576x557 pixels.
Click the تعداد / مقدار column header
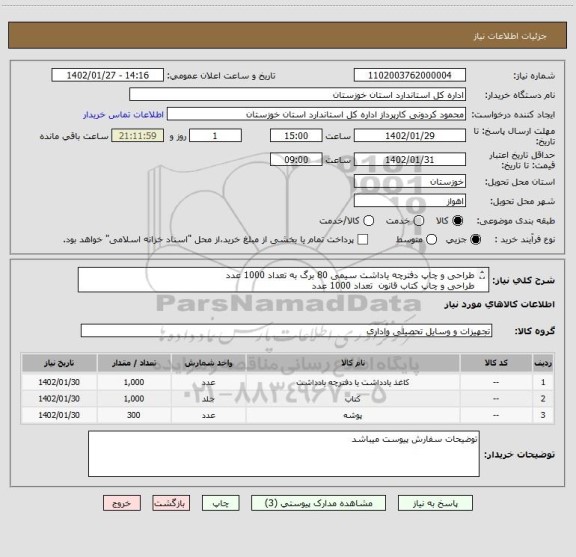(x=134, y=363)
